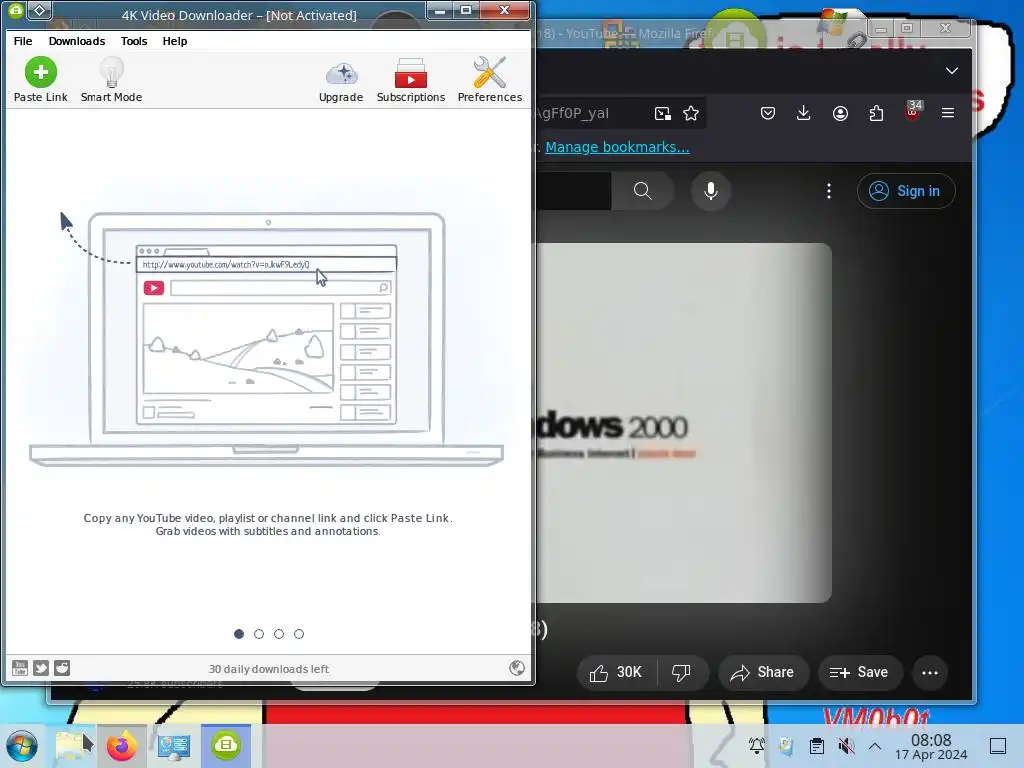Viewport: 1024px width, 768px height.
Task: Open more actions ellipsis under video
Action: coord(930,672)
